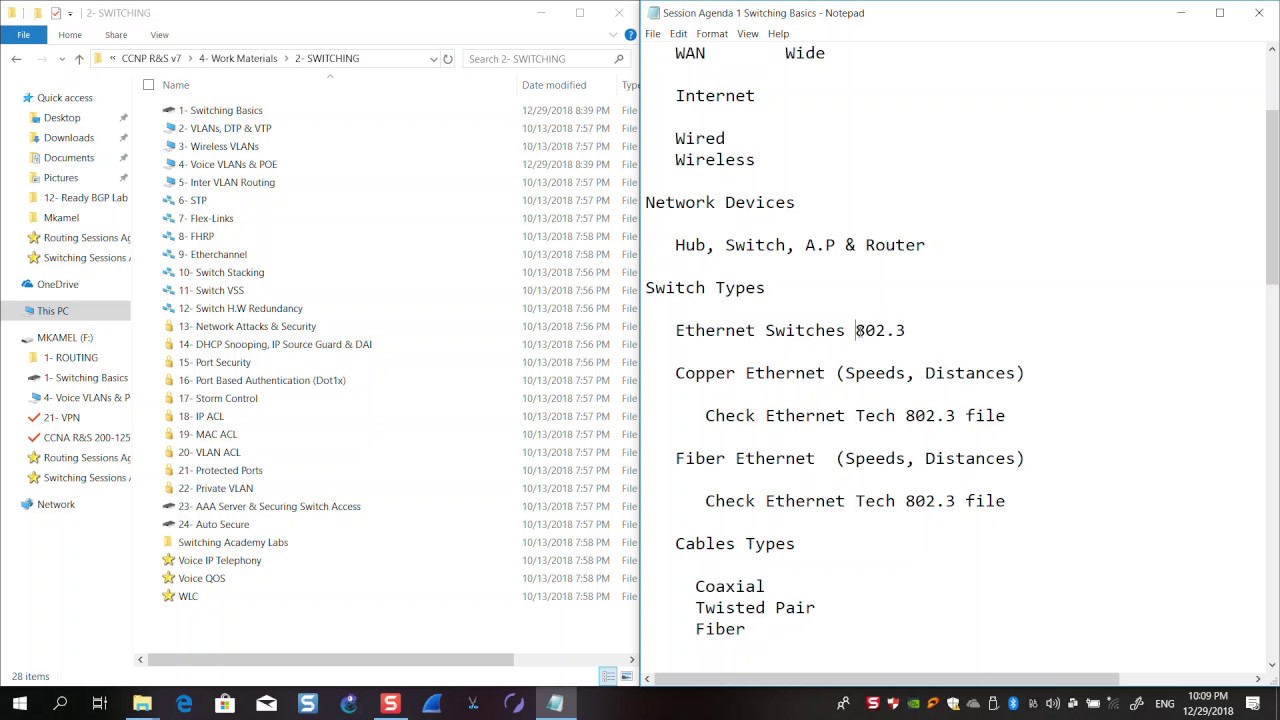Go up one folder level in Explorer
Screen dimensions: 1280x720
tap(79, 59)
